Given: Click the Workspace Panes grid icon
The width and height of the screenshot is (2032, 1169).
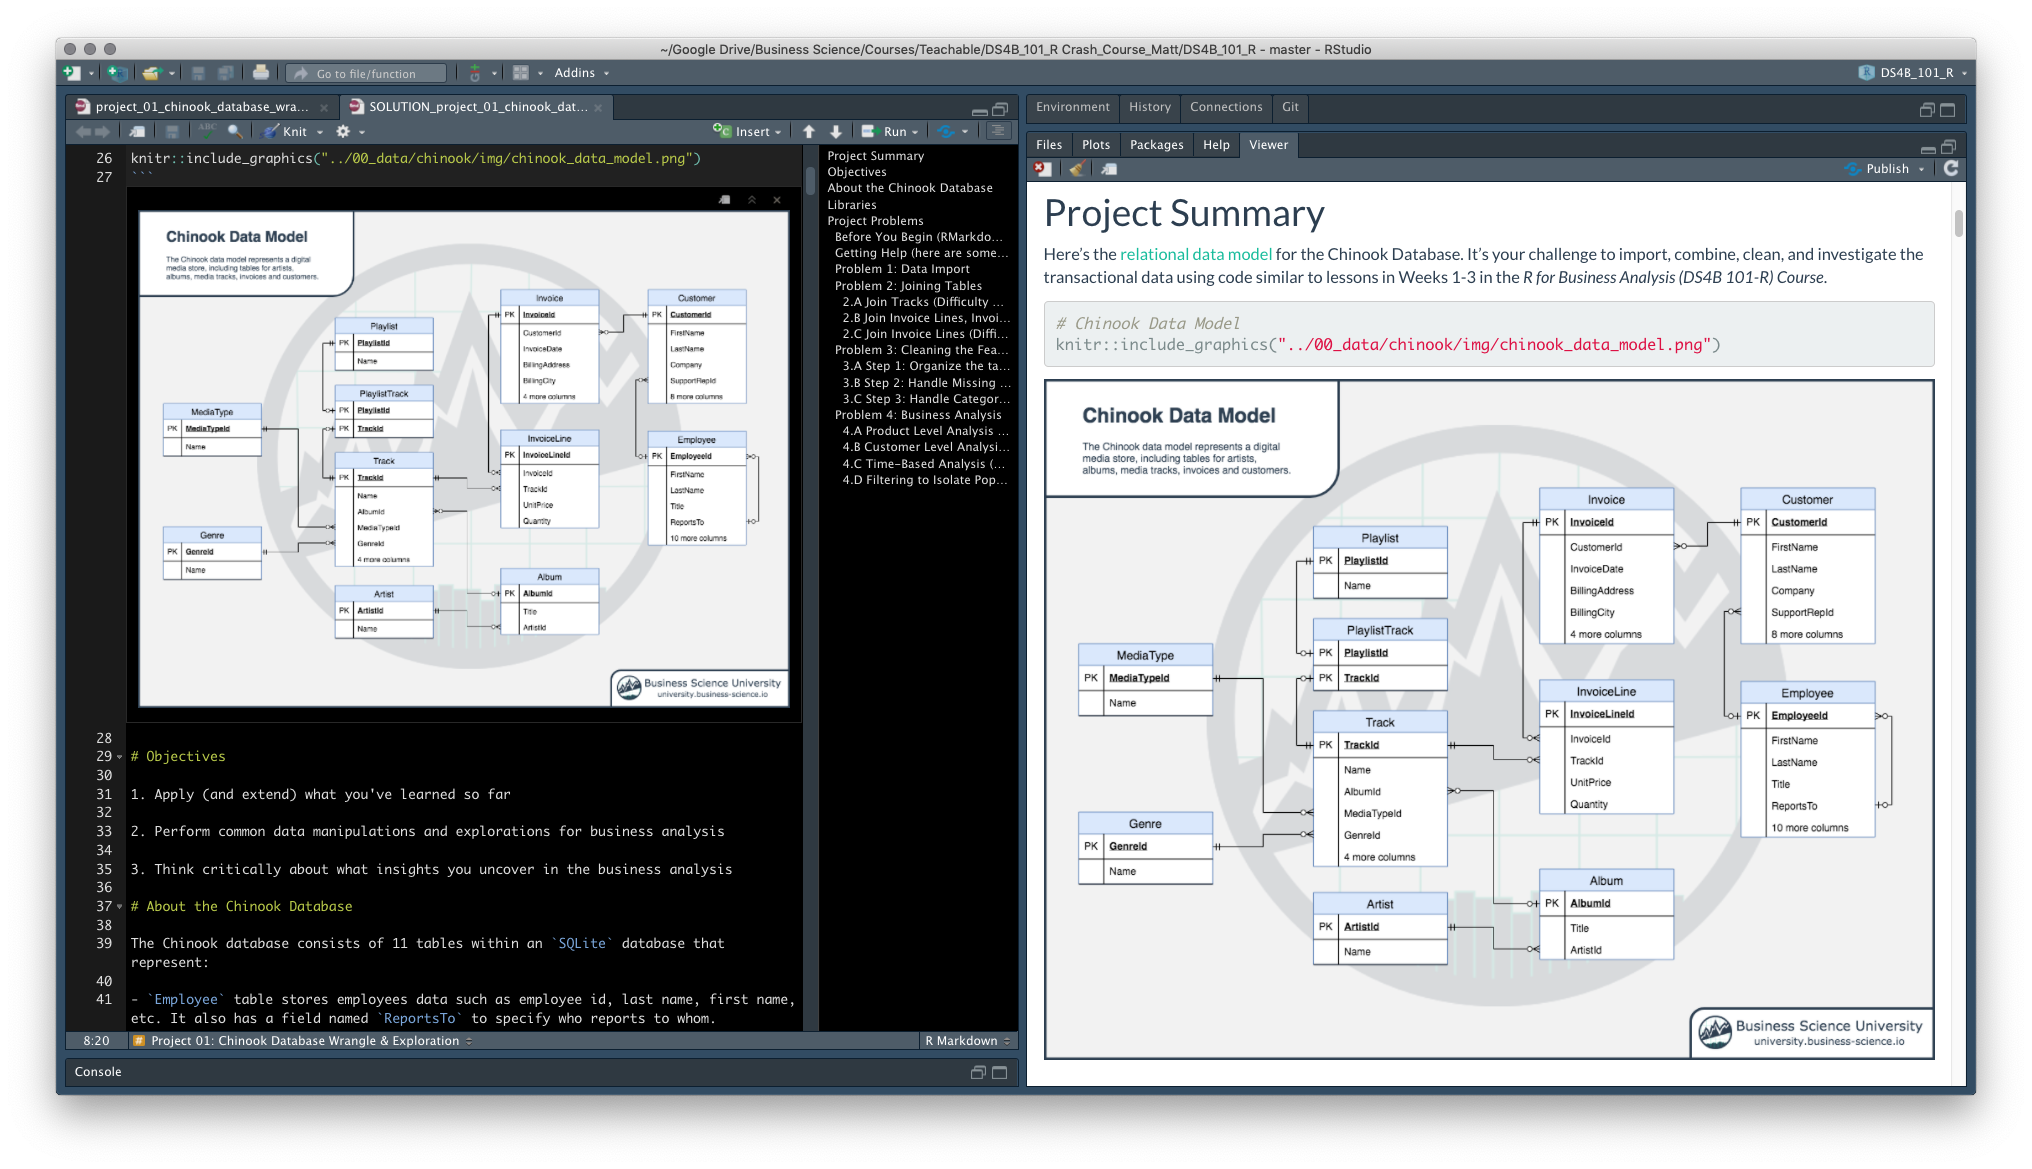Looking at the screenshot, I should pyautogui.click(x=521, y=73).
